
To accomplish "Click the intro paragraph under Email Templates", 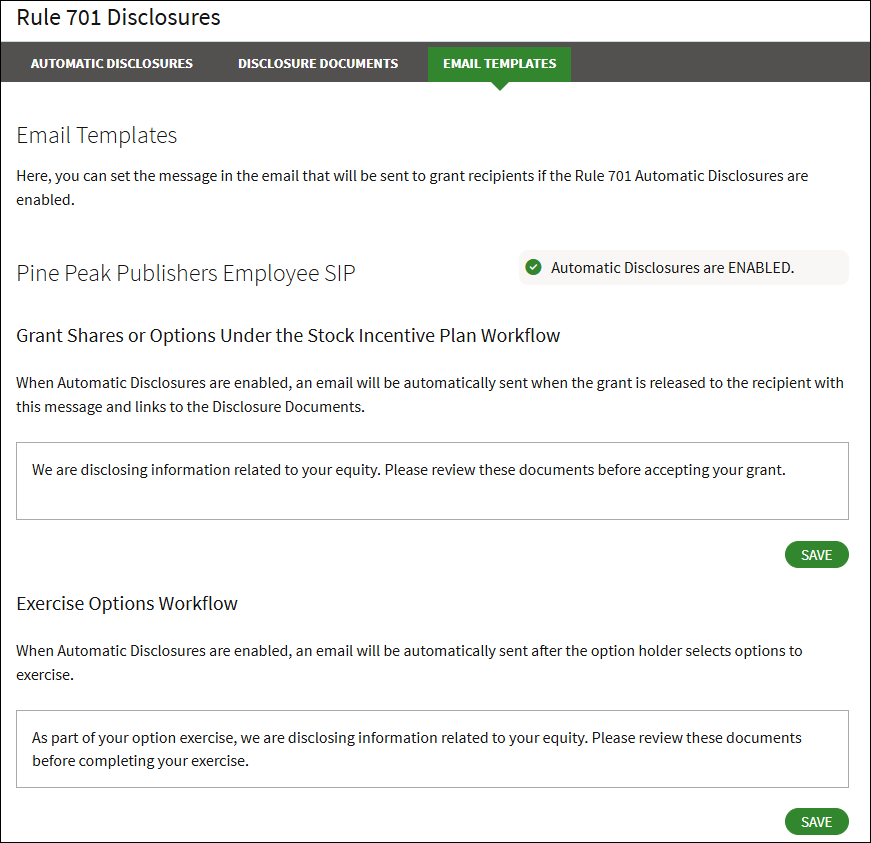I will point(412,187).
